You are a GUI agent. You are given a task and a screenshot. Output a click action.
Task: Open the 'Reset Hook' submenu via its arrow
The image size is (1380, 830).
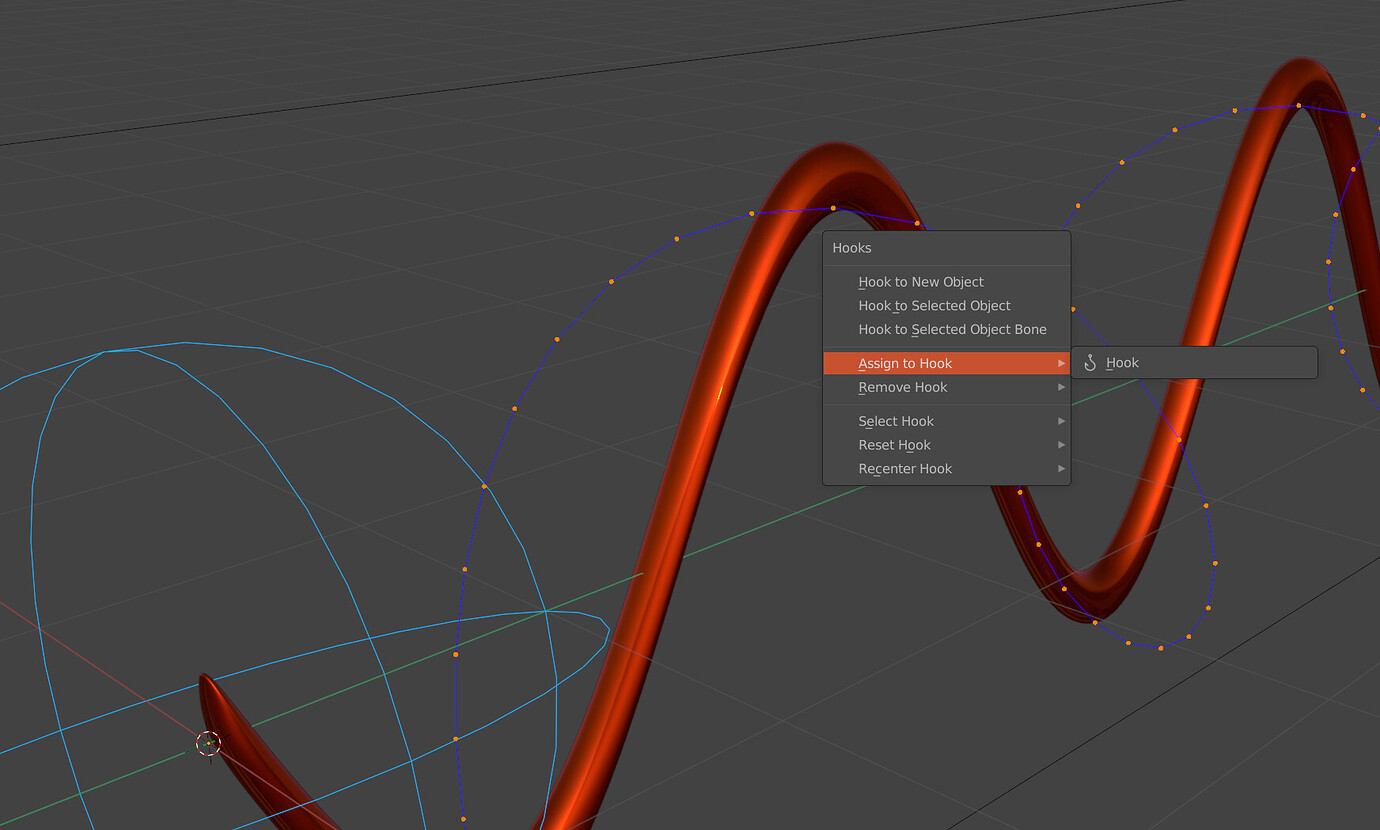point(1061,445)
